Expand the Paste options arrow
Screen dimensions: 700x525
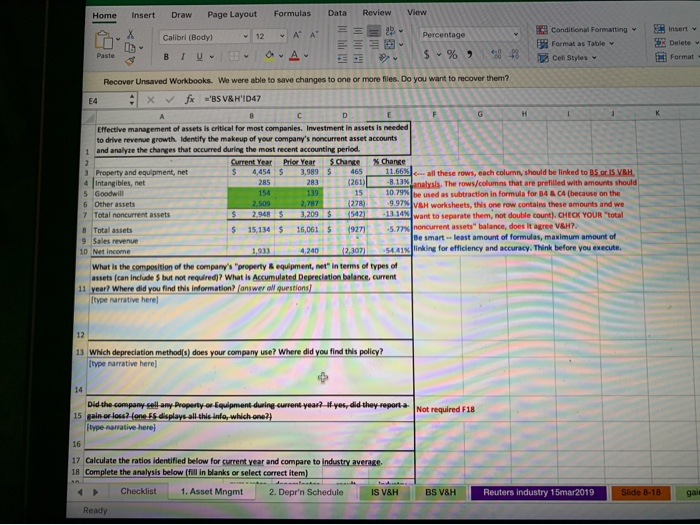point(118,39)
